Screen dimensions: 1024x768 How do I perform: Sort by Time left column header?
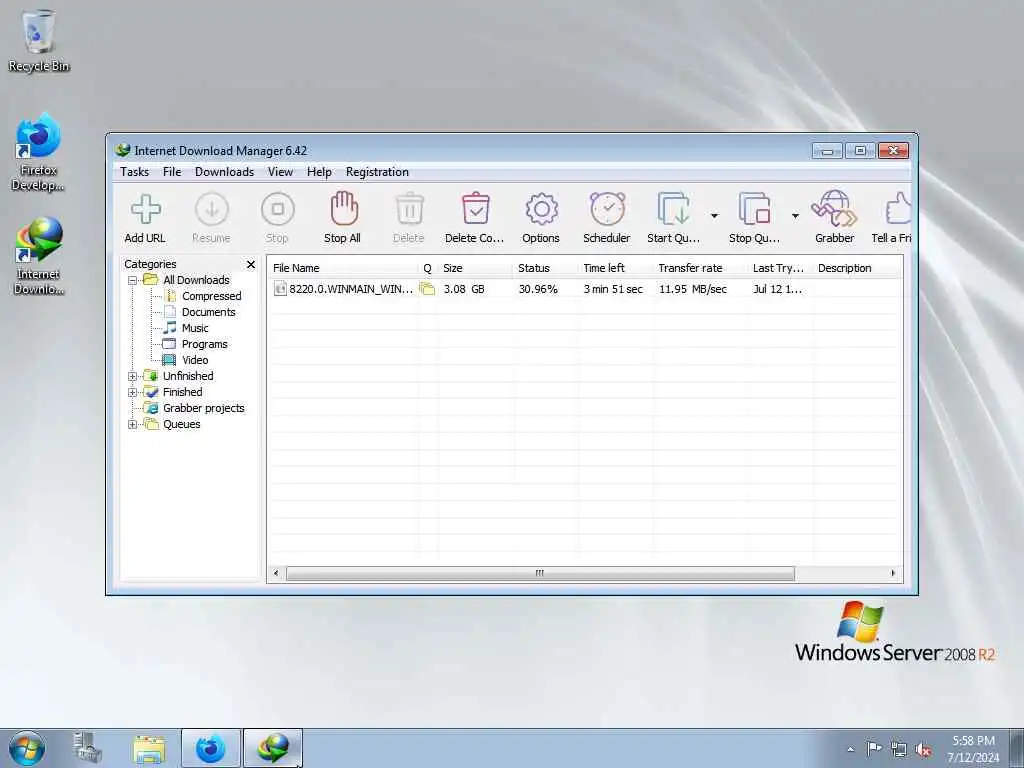615,268
